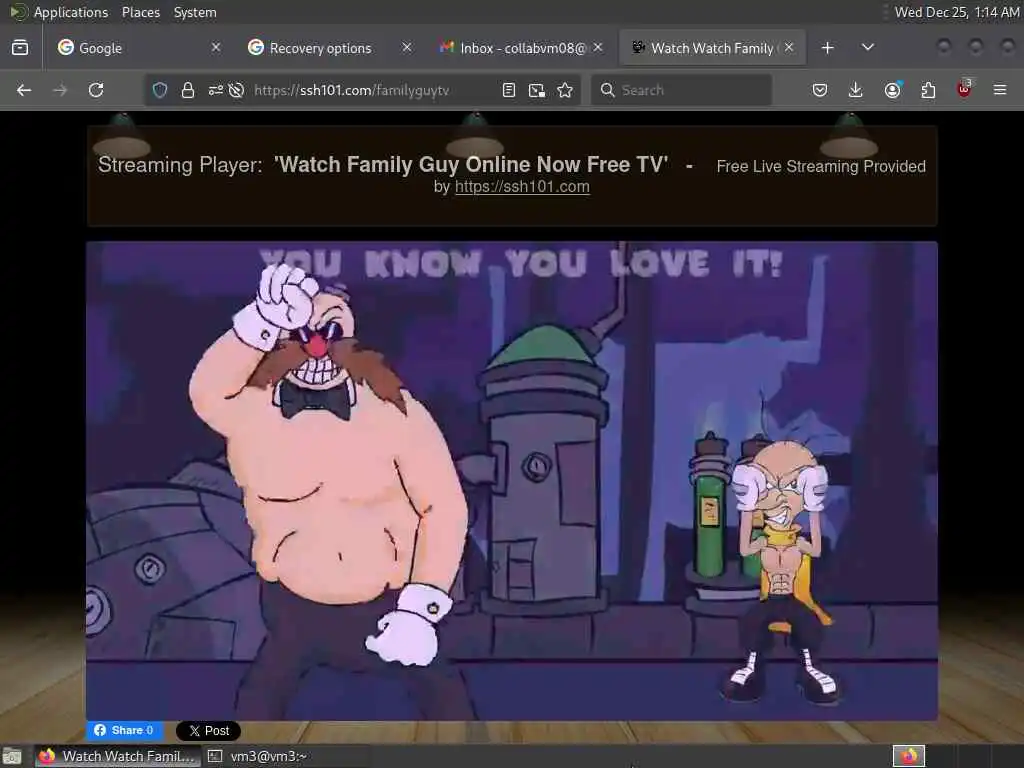Click the Free Live Streaming Provided text
1024x768 pixels.
coord(821,167)
